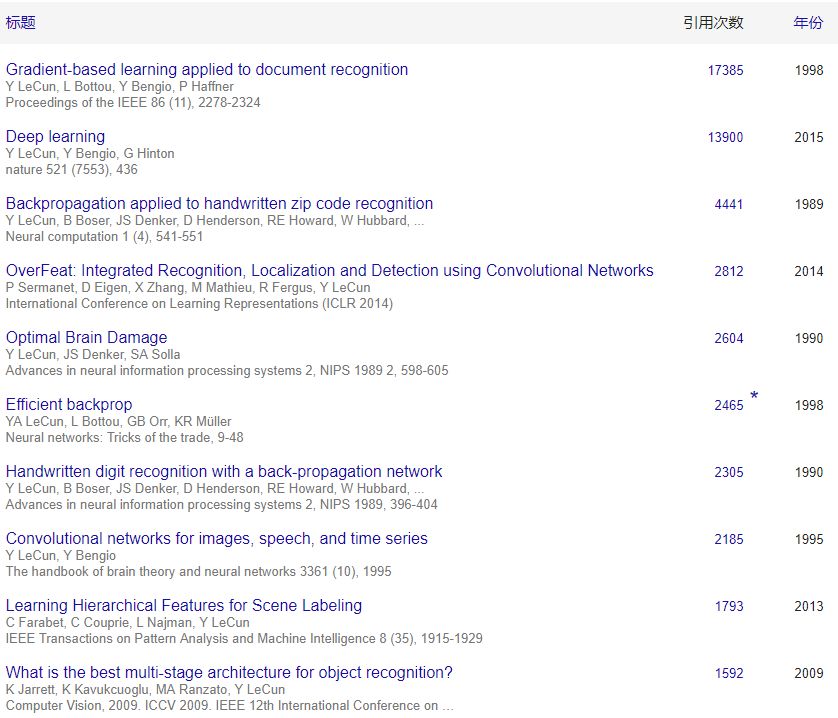Click the 4441 citation count

click(729, 205)
